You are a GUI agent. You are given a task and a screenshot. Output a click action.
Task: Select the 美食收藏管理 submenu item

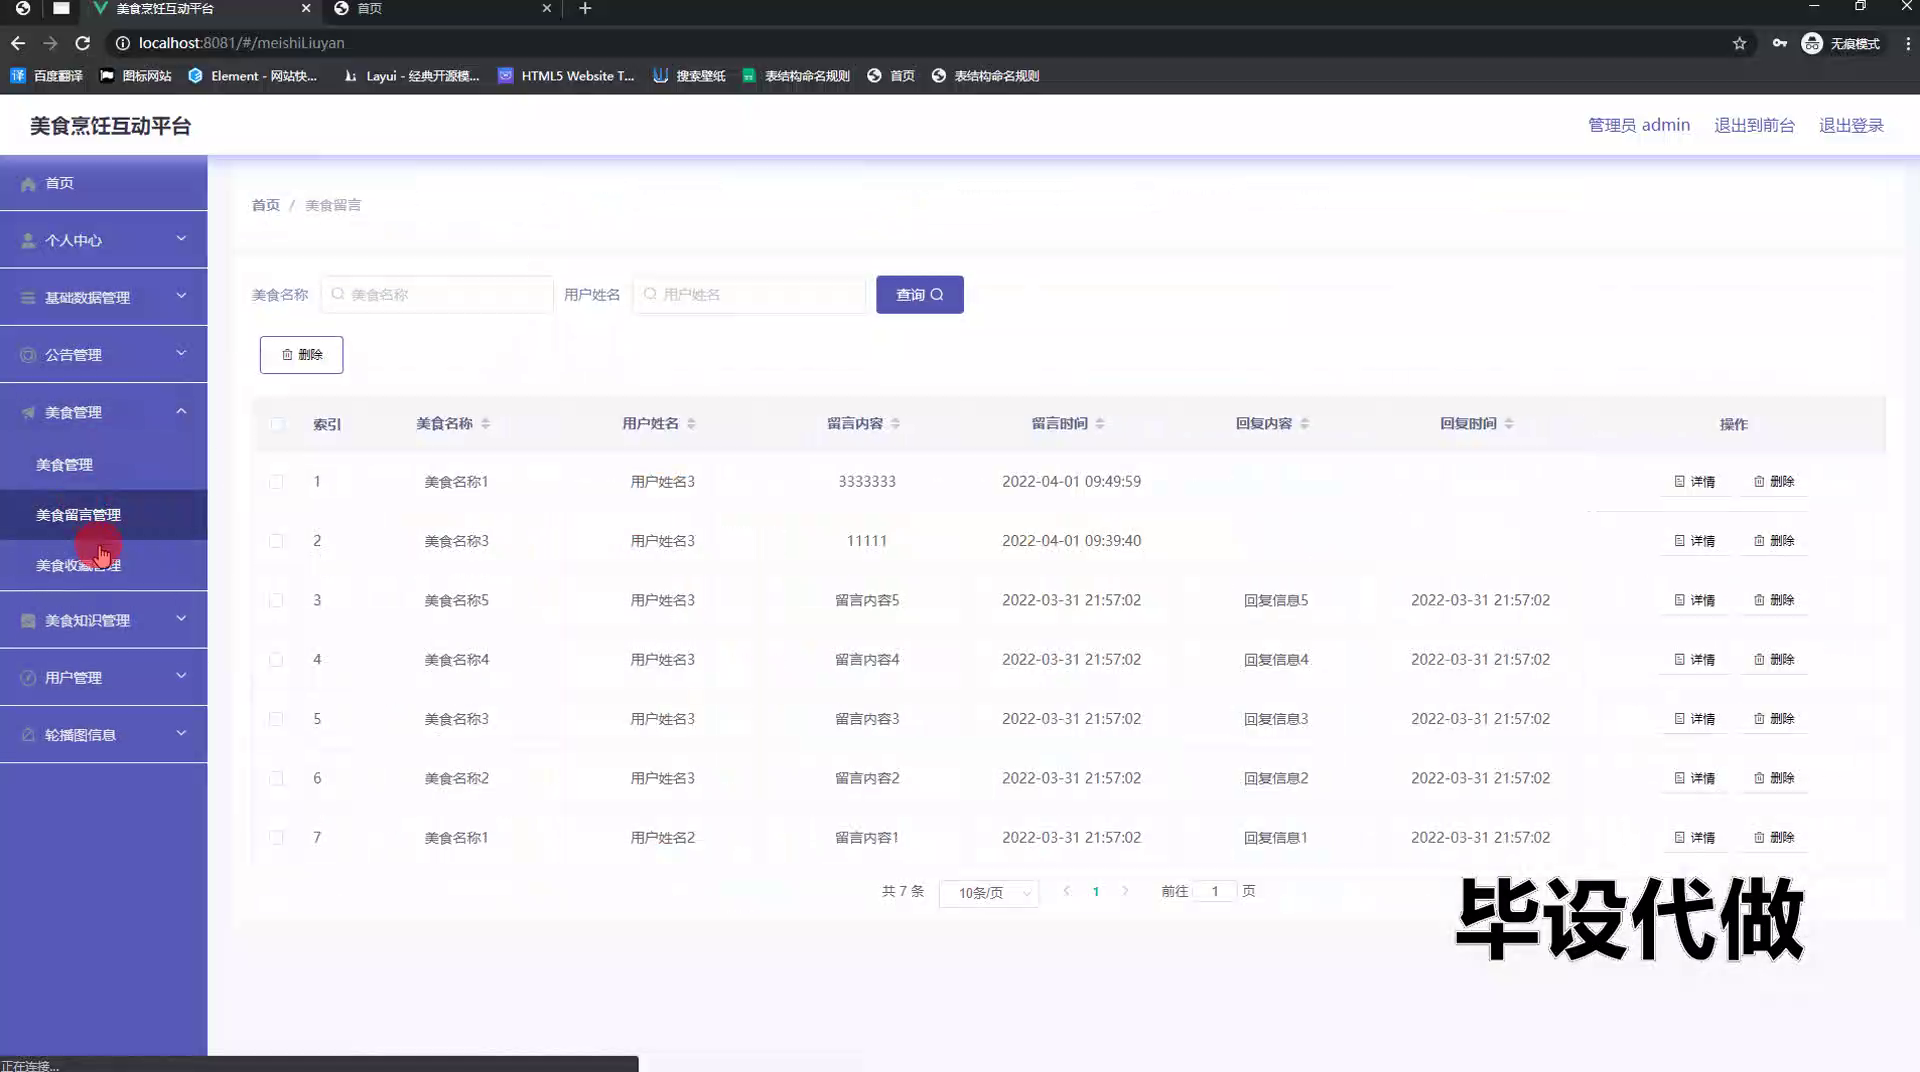(104, 565)
